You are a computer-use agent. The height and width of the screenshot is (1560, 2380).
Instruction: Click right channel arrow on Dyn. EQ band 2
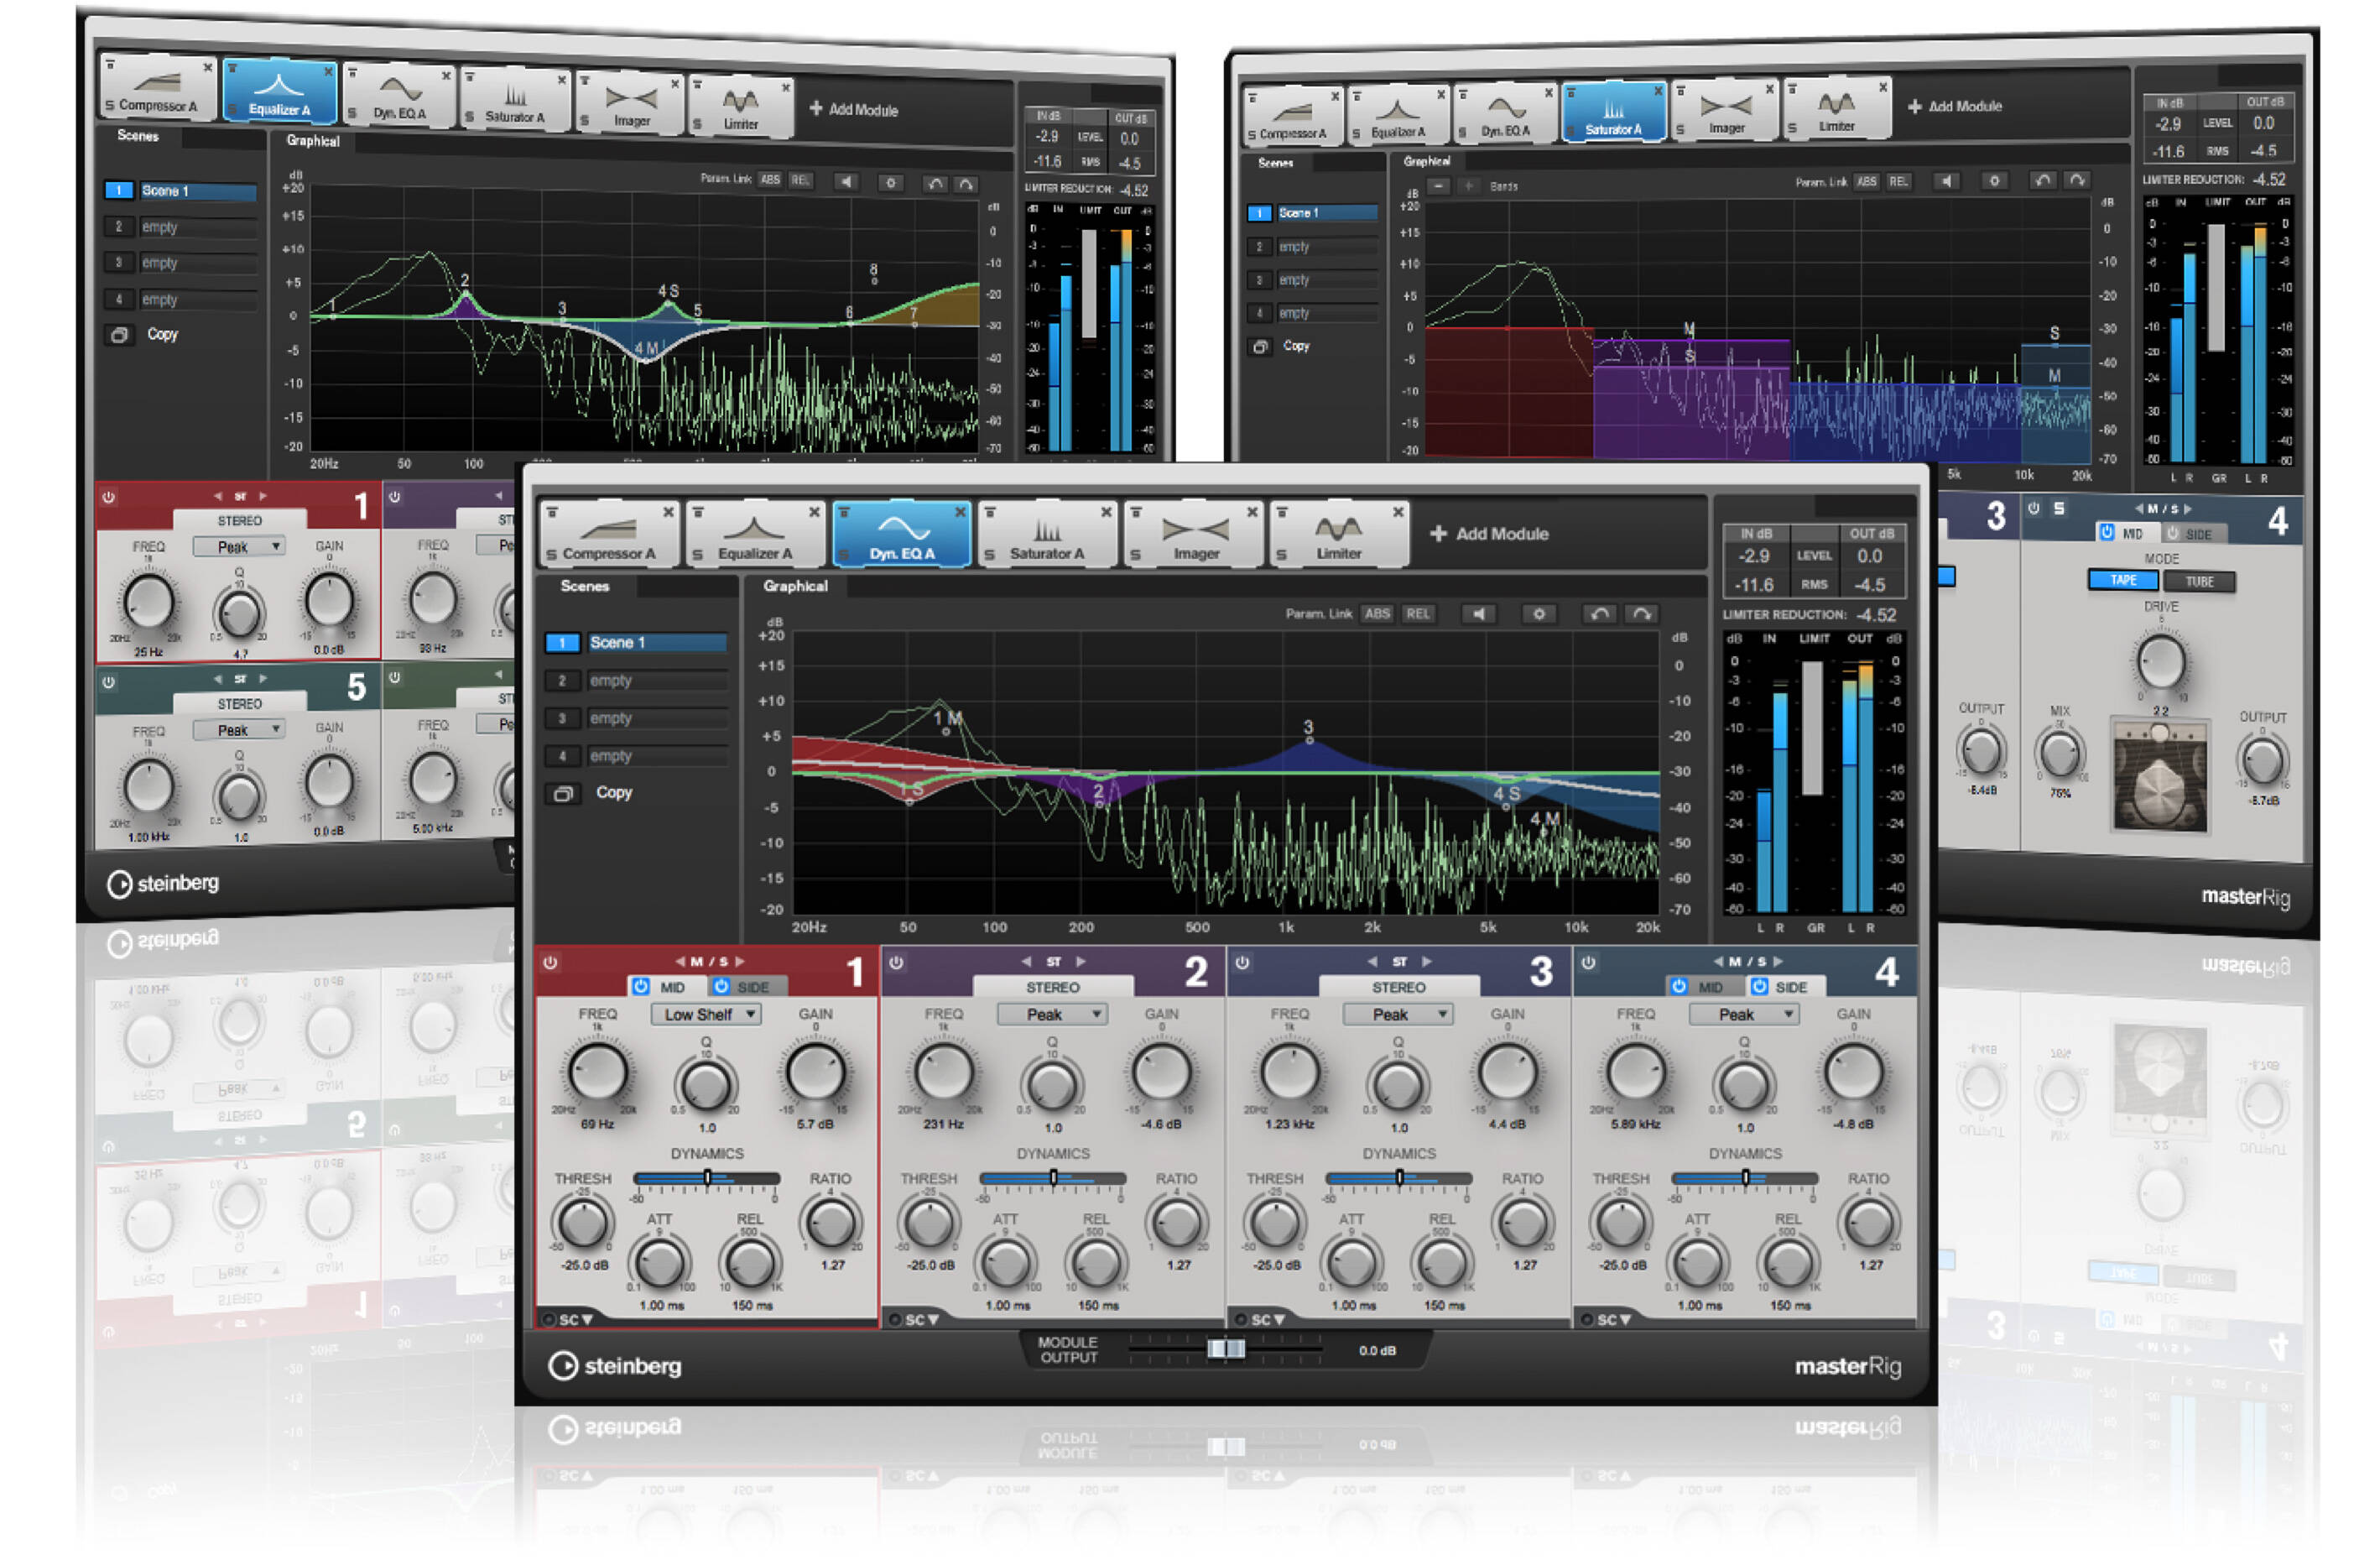(1081, 962)
